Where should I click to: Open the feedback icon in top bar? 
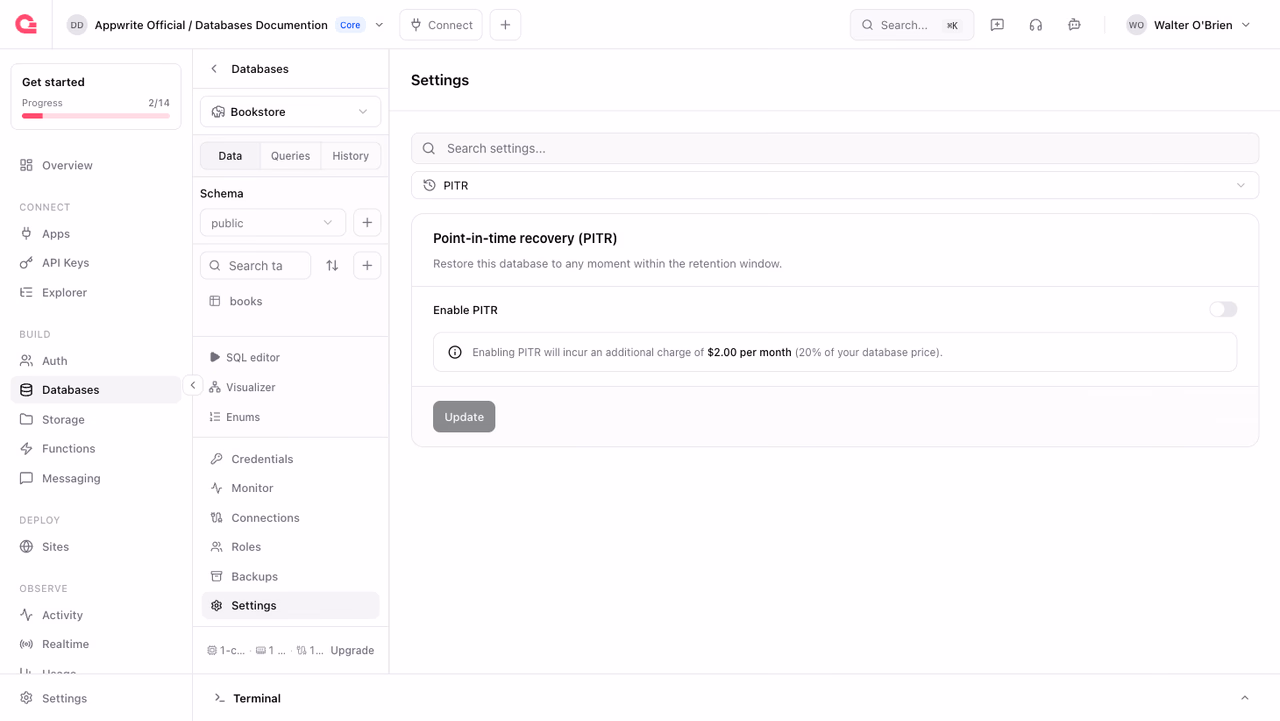tap(997, 25)
